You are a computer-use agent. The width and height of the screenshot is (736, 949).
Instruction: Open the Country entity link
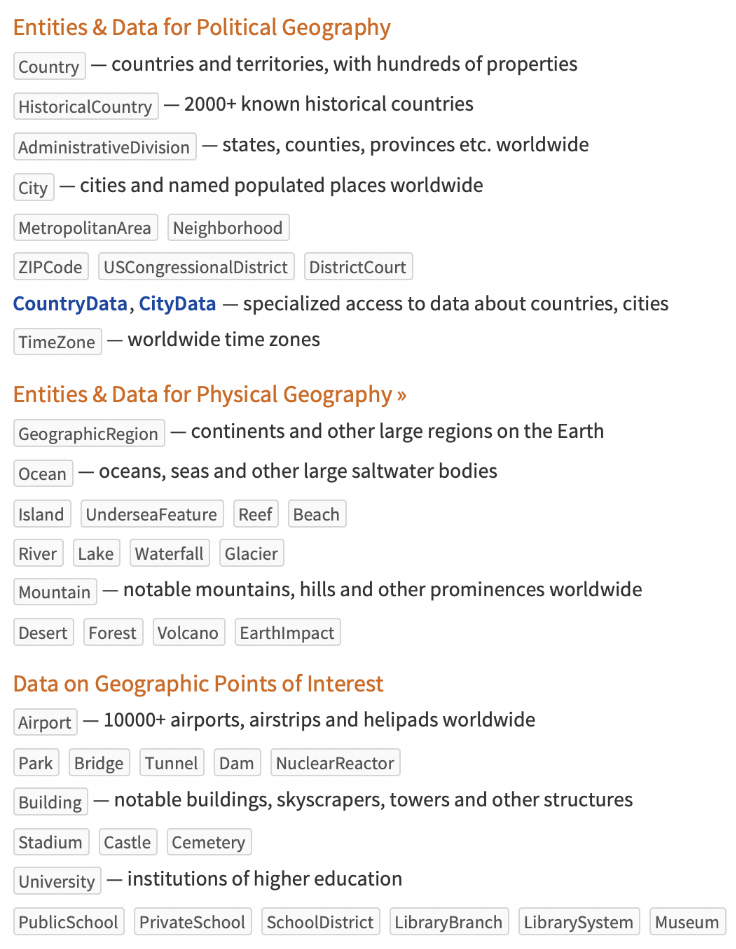point(49,67)
